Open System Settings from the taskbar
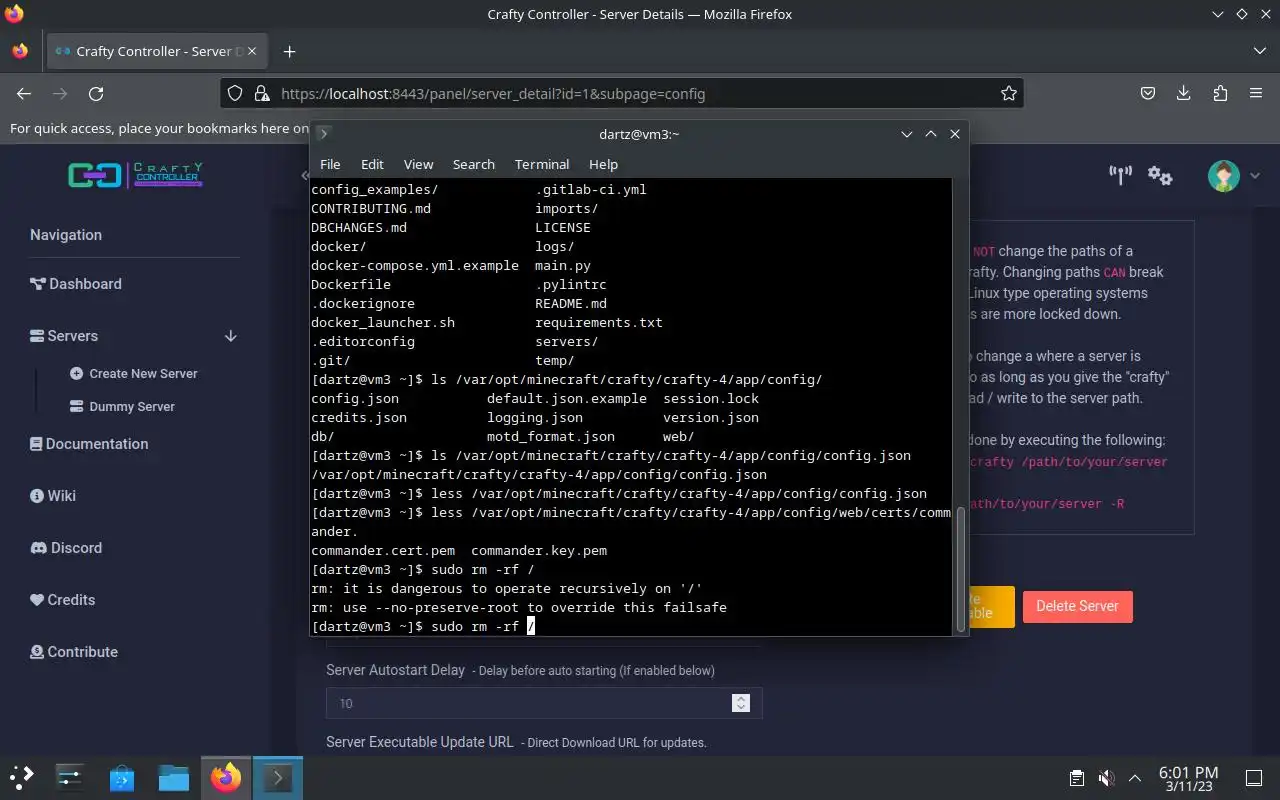Viewport: 1280px width, 800px height. coord(70,777)
